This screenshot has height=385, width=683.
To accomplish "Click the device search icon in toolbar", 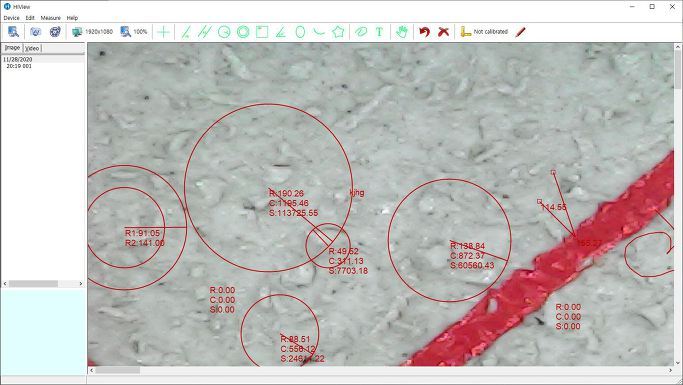I will 13,32.
